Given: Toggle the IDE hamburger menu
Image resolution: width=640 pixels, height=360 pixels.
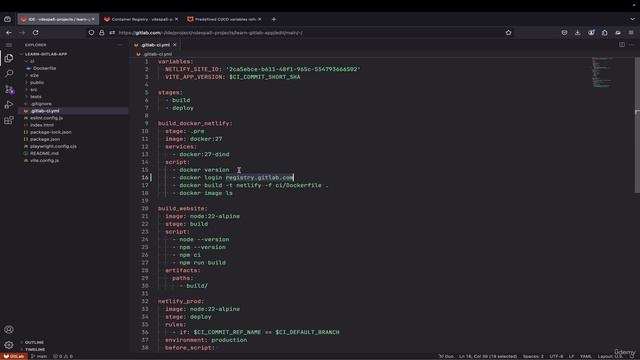Looking at the screenshot, I should point(9,45).
